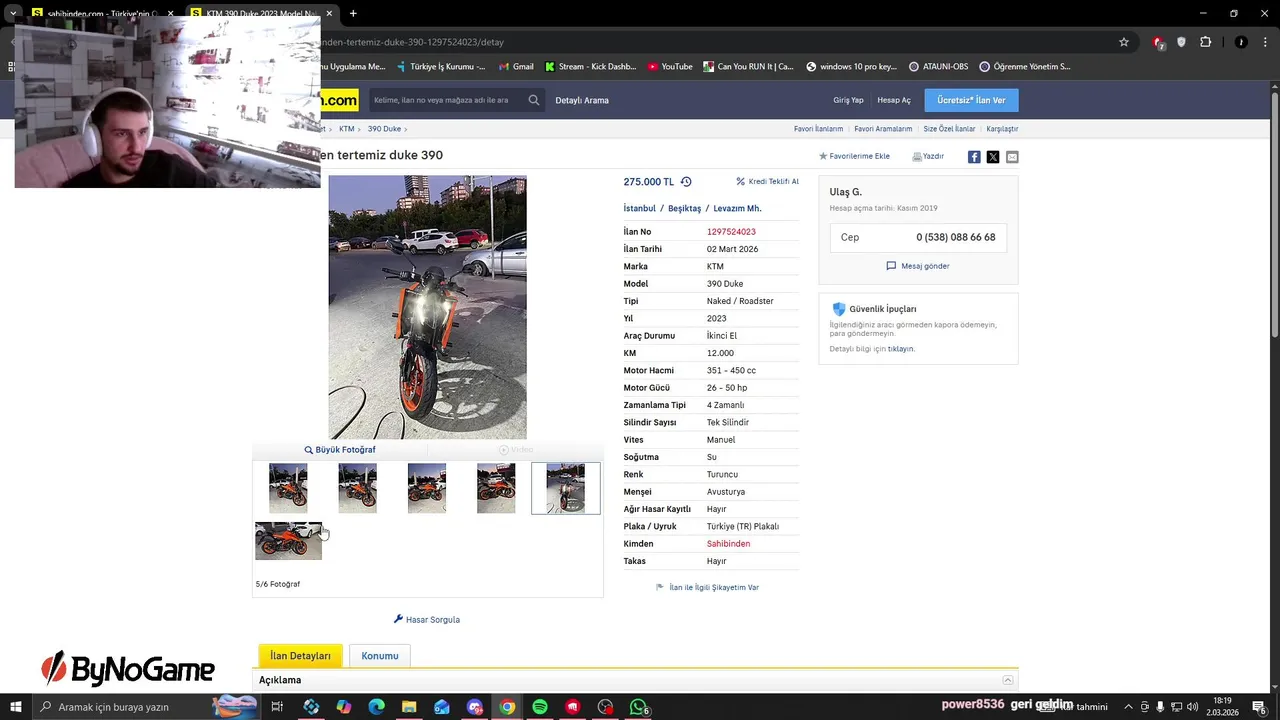This screenshot has width=1280, height=720.
Task: Open Microsoft Edge from the taskbar
Action: click(x=376, y=707)
